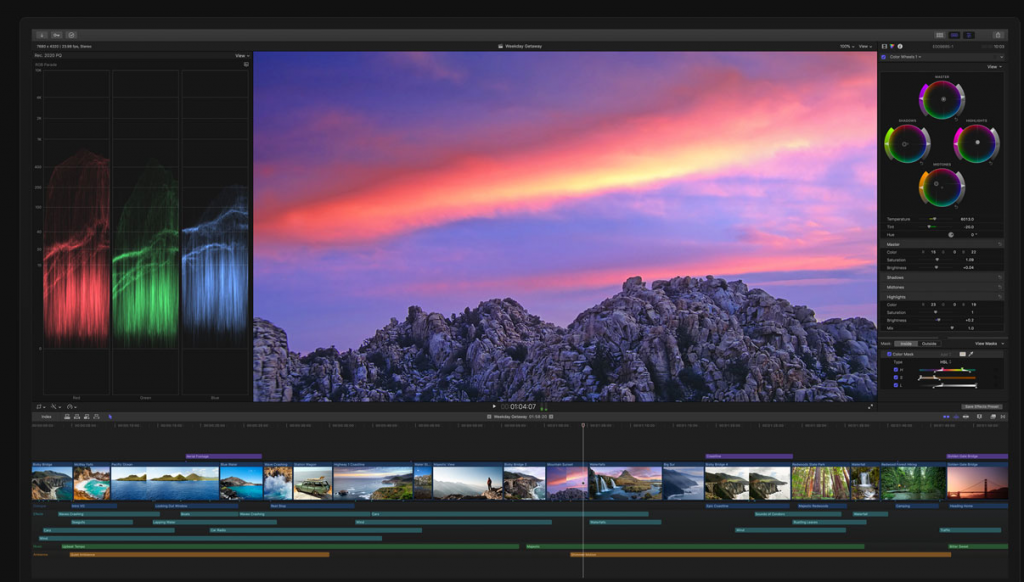The width and height of the screenshot is (1024, 582).
Task: Click the Share export icon
Action: tap(997, 34)
